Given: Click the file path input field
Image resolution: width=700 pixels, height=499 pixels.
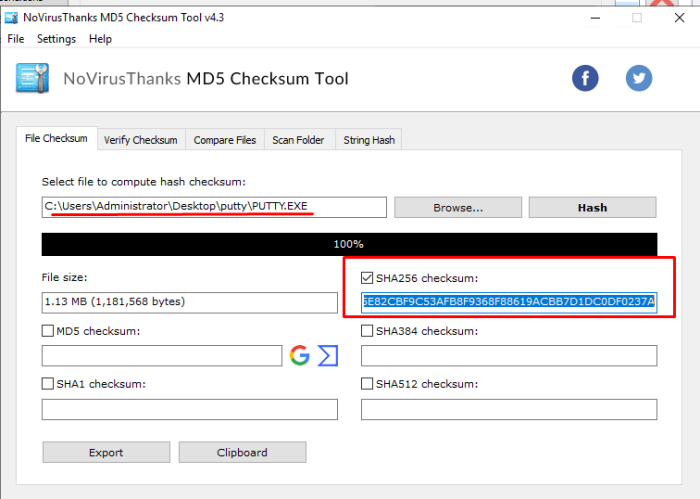Looking at the screenshot, I should click(x=213, y=207).
